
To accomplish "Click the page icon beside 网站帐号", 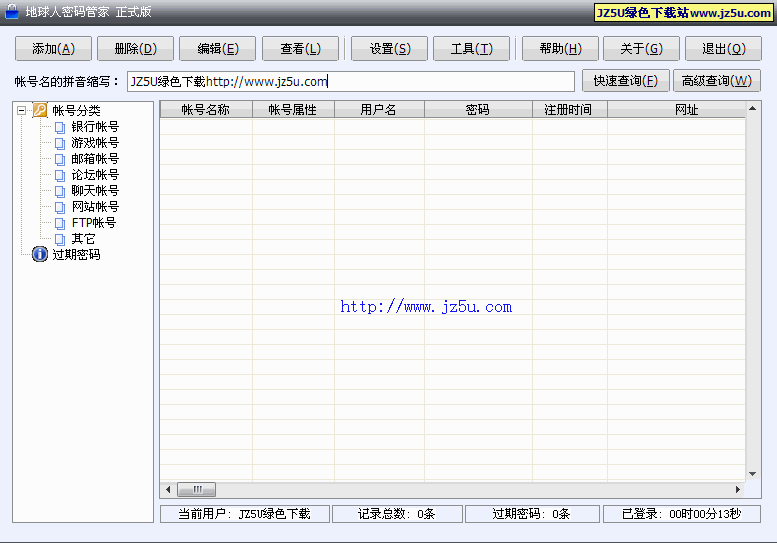I will pos(60,208).
